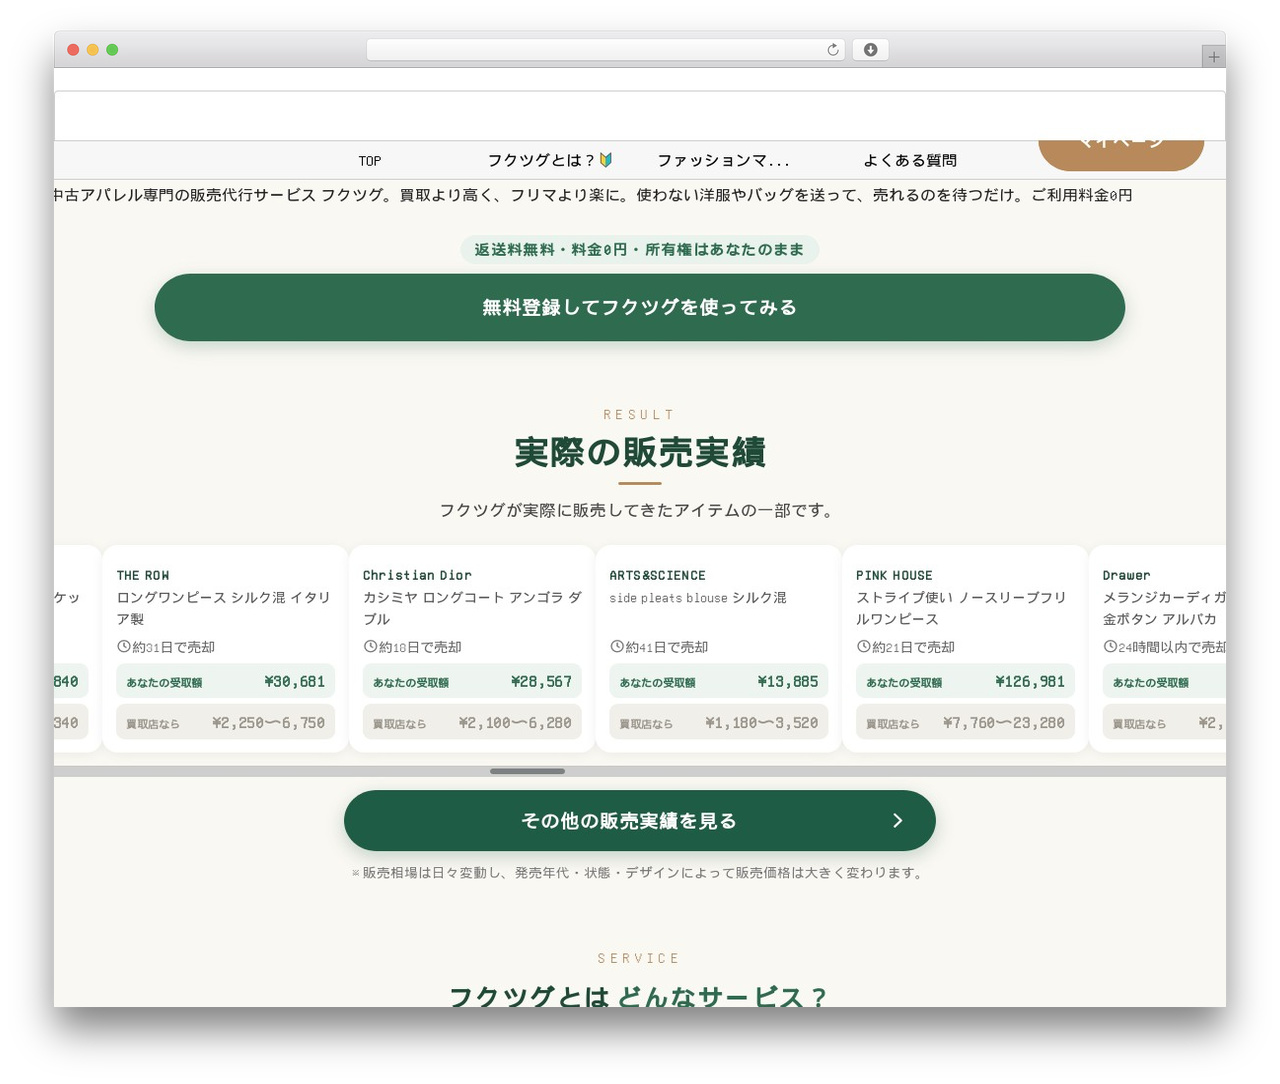Click THE ROW brand name

click(x=143, y=576)
